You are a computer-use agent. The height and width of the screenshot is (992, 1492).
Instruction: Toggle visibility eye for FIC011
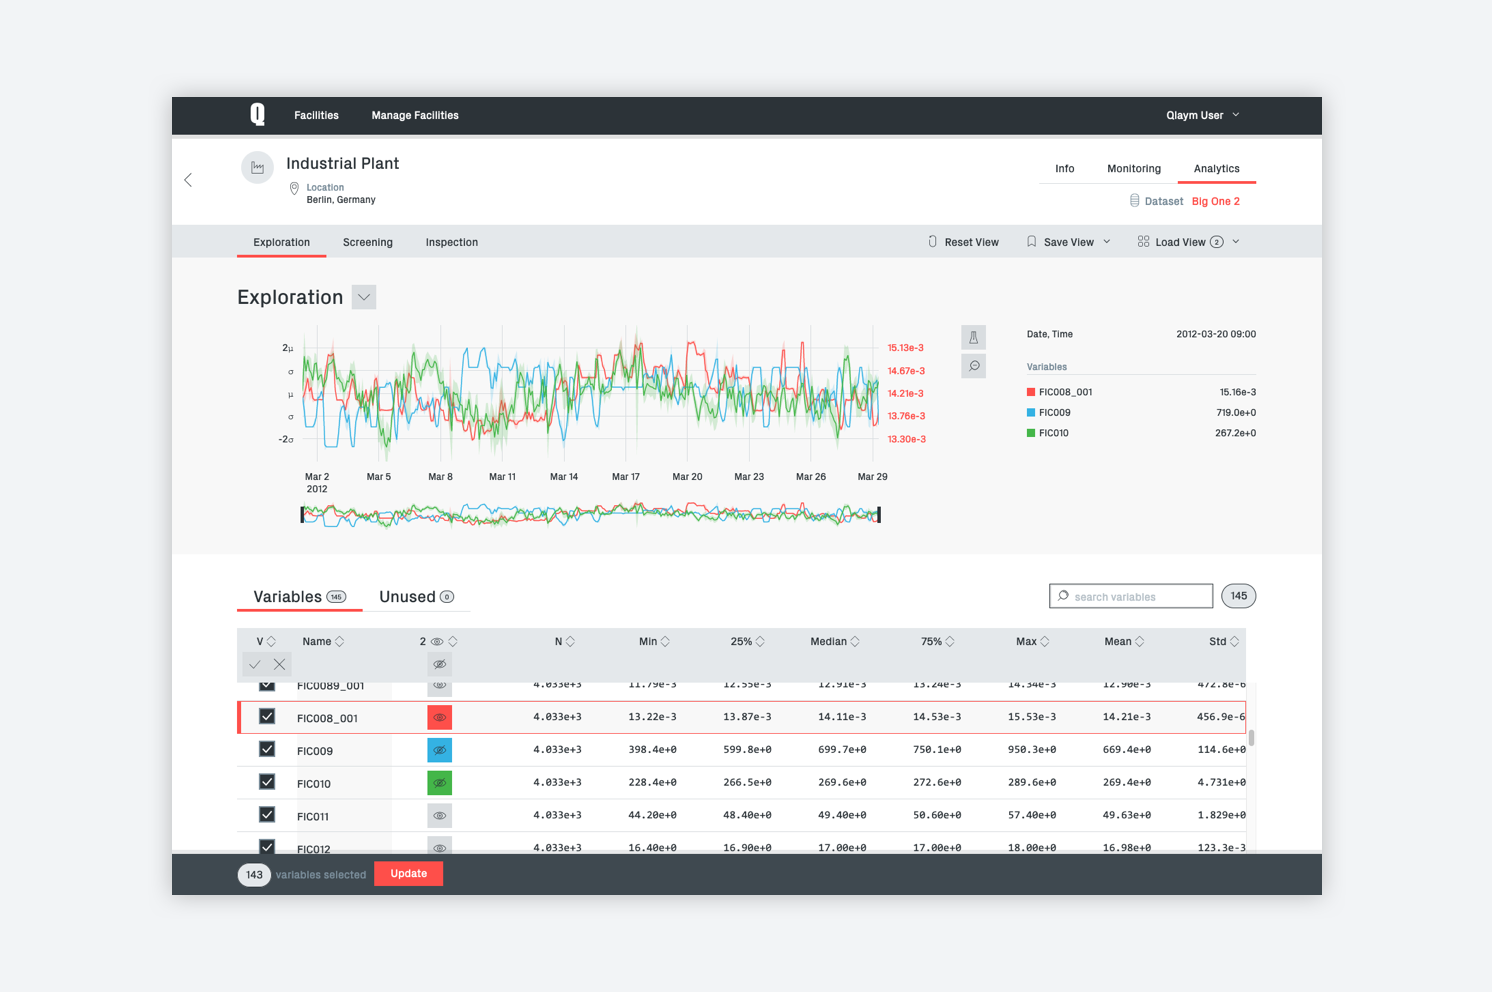[439, 816]
